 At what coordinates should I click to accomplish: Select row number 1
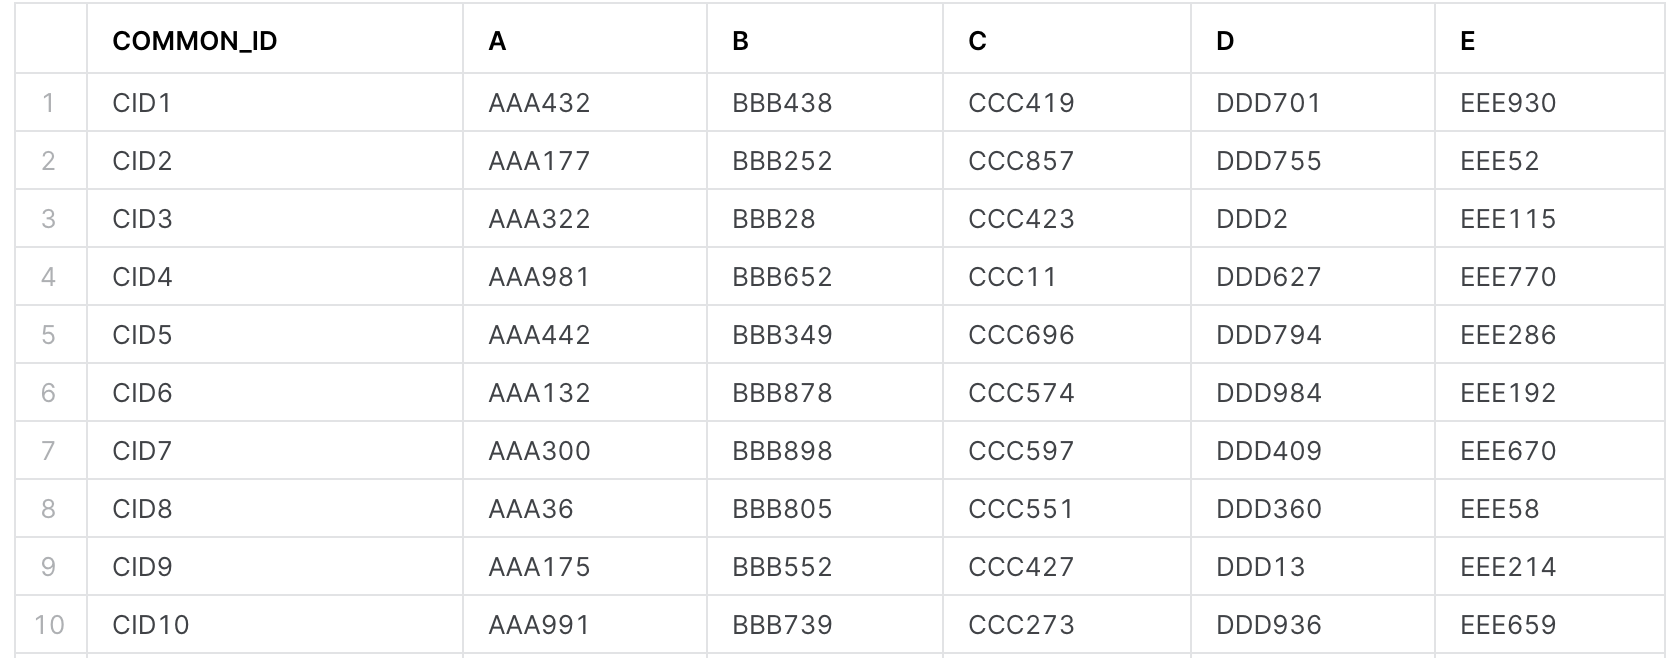click(x=48, y=103)
